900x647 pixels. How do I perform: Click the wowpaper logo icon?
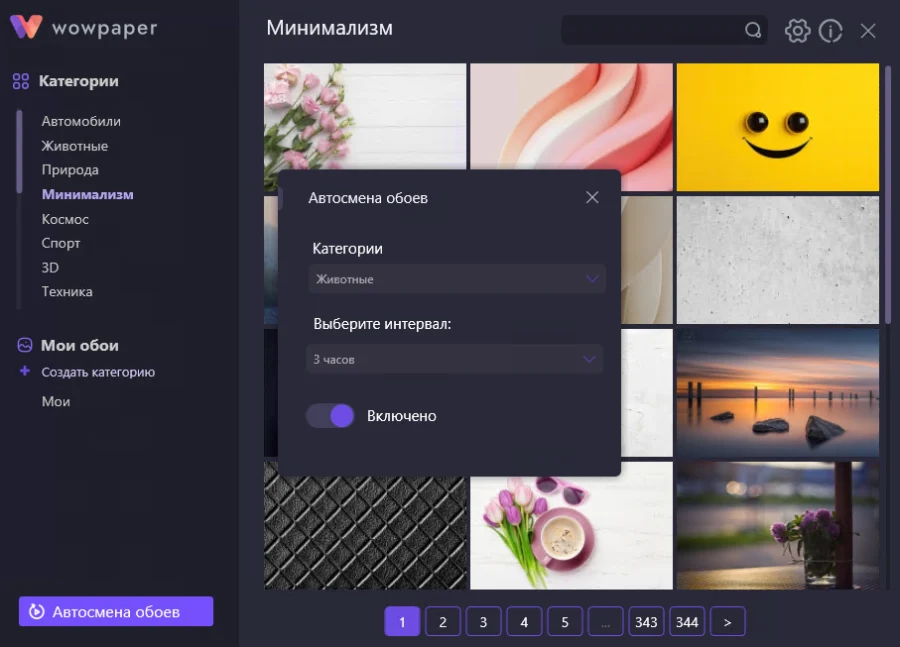coord(26,27)
